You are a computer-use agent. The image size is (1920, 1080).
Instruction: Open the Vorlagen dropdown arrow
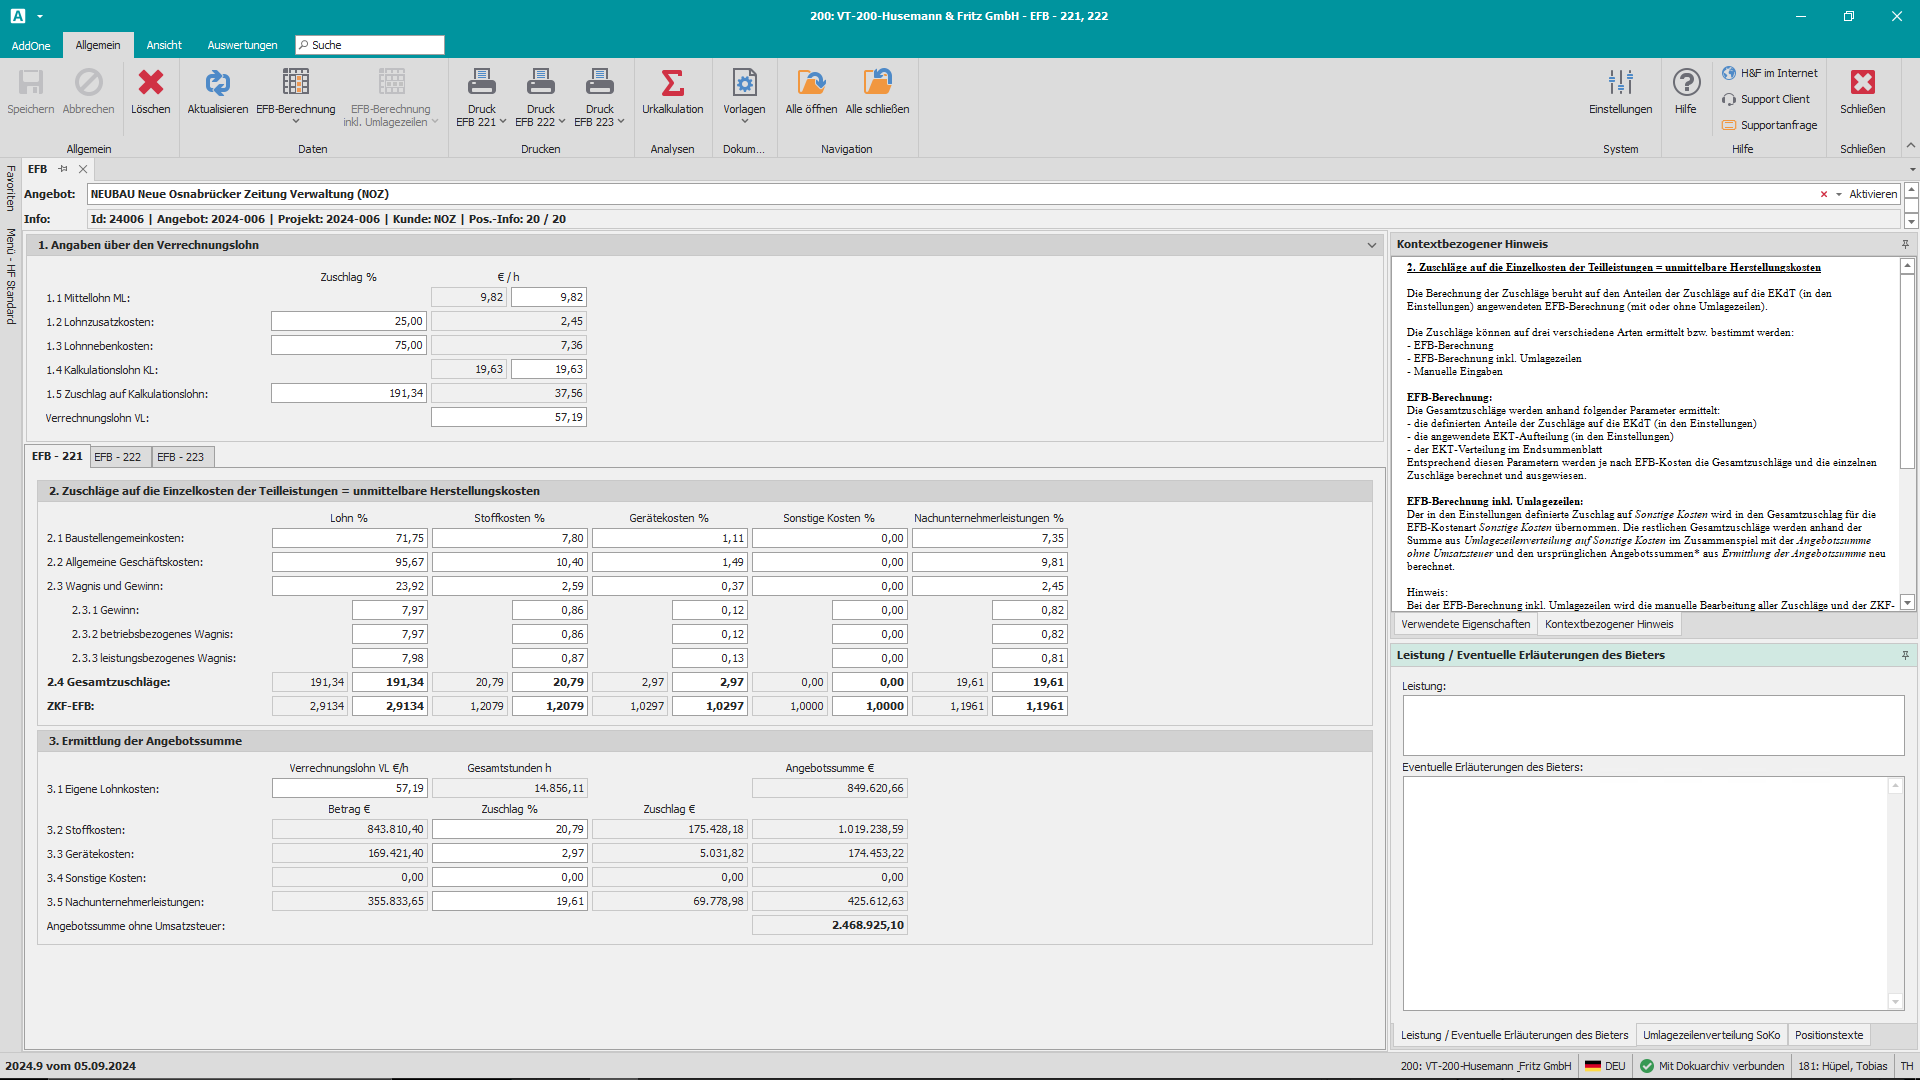pyautogui.click(x=744, y=122)
